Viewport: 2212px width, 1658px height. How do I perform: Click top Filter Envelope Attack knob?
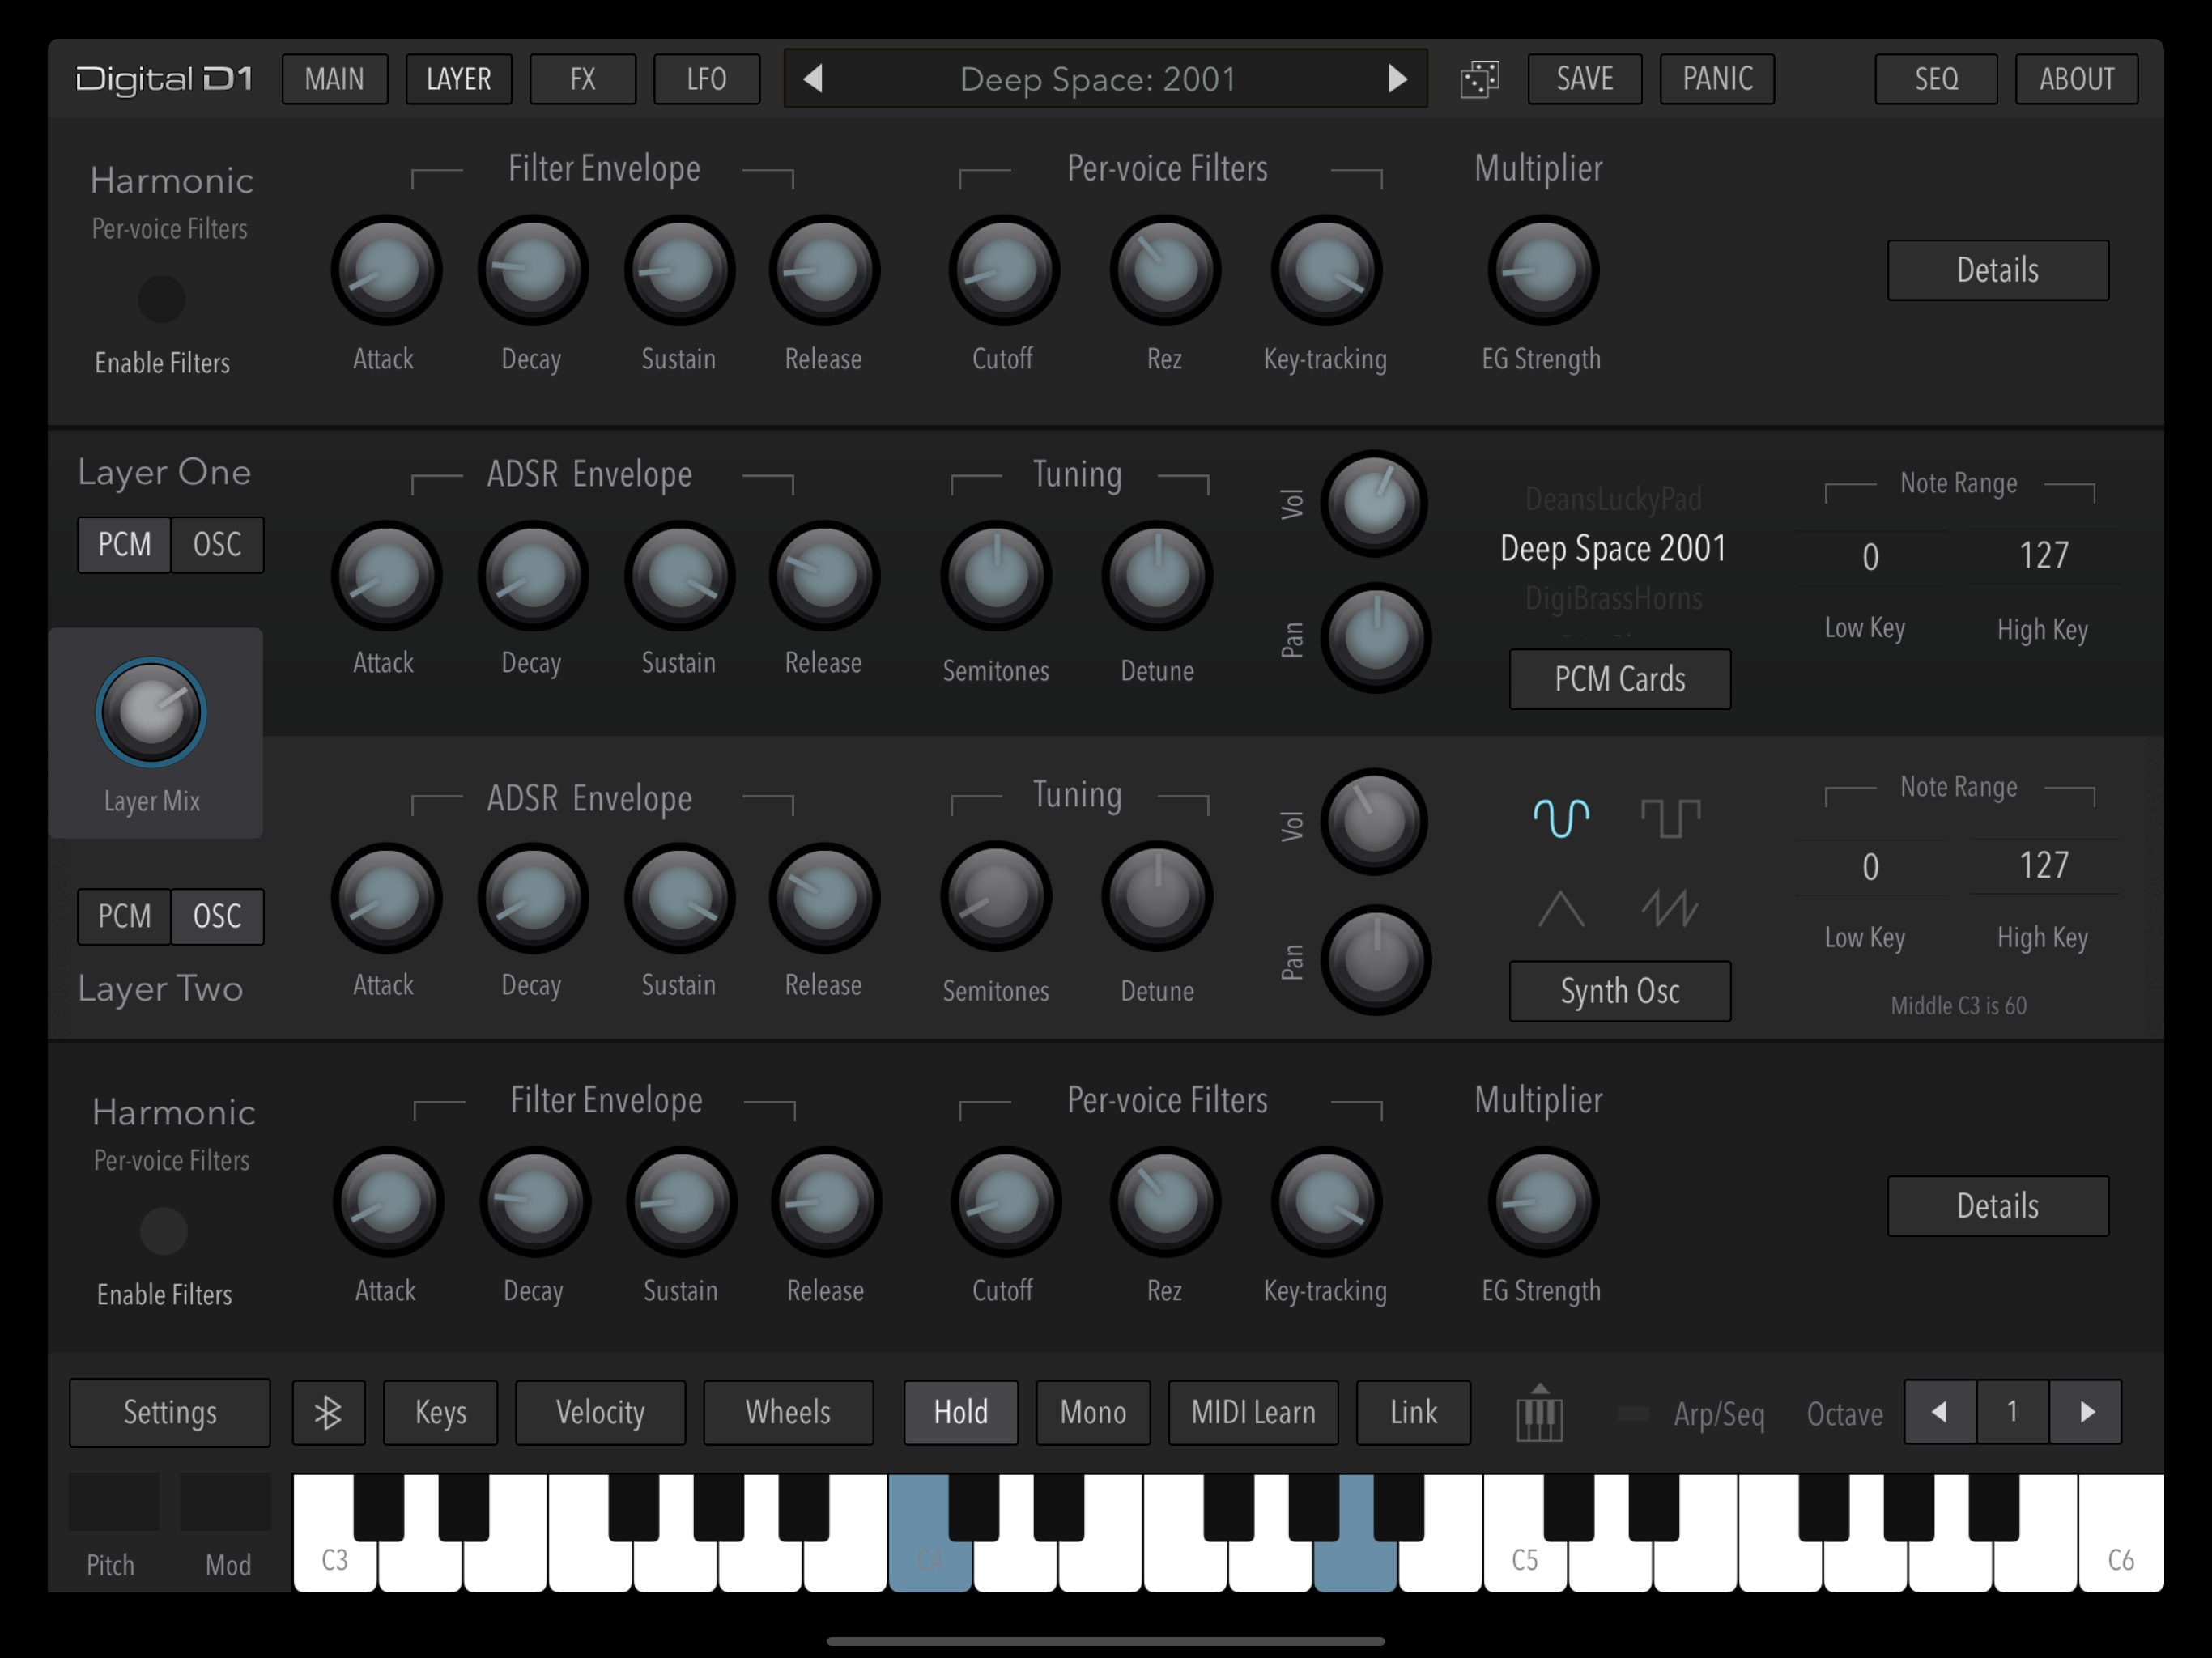tap(386, 270)
